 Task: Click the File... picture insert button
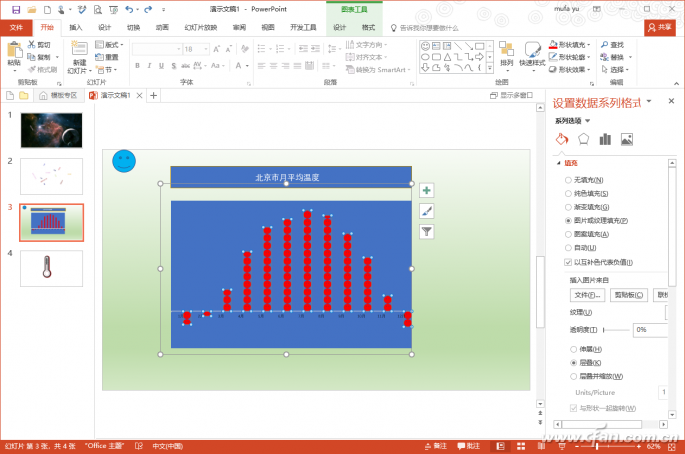[x=587, y=295]
